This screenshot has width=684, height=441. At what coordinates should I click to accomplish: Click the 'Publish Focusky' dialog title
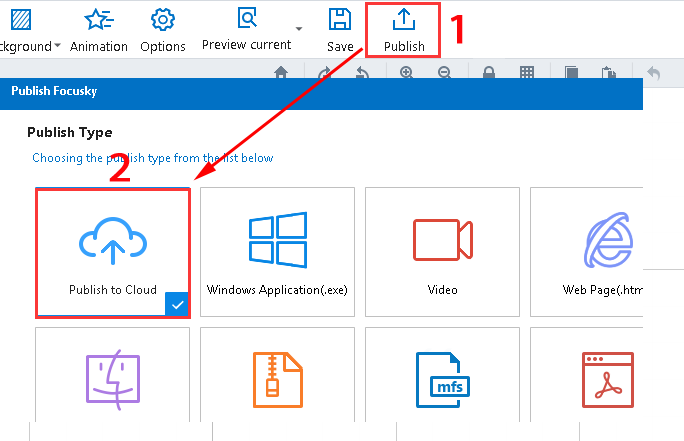coord(54,91)
